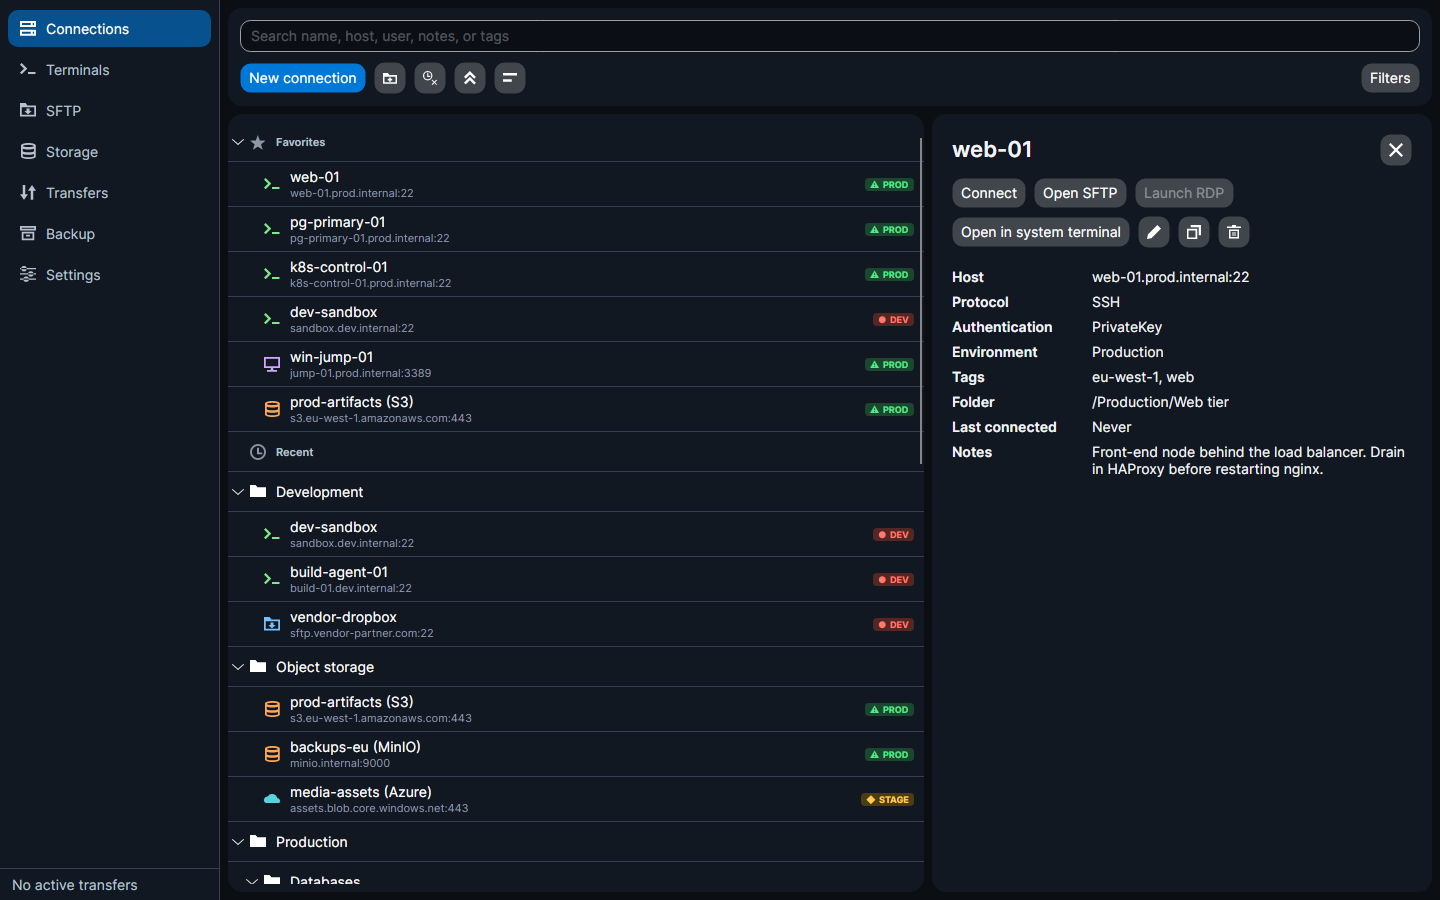This screenshot has width=1440, height=900.
Task: Click bucket icon of backups-eu (MinIO)
Action: coord(271,754)
